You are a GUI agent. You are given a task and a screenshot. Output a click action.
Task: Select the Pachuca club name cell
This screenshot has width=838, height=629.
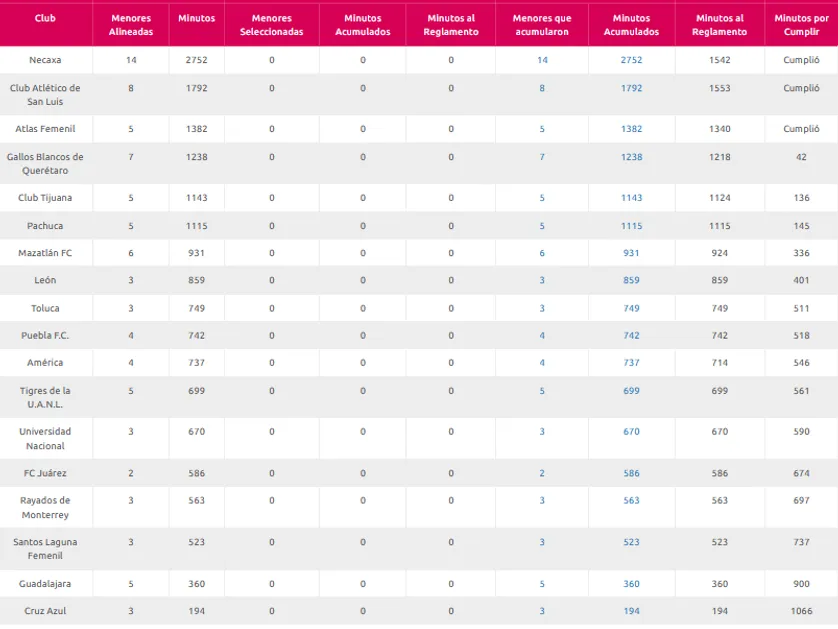(45, 226)
